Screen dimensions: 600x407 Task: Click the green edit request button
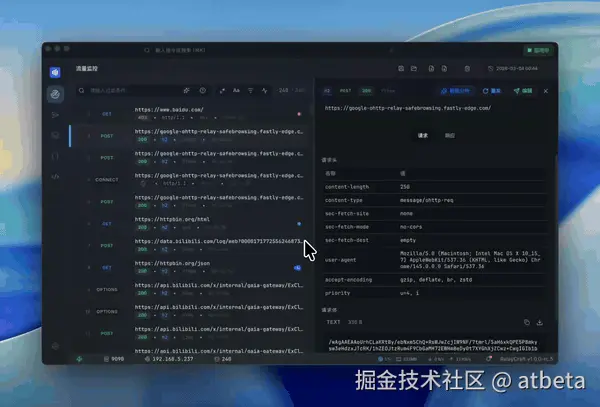[523, 91]
